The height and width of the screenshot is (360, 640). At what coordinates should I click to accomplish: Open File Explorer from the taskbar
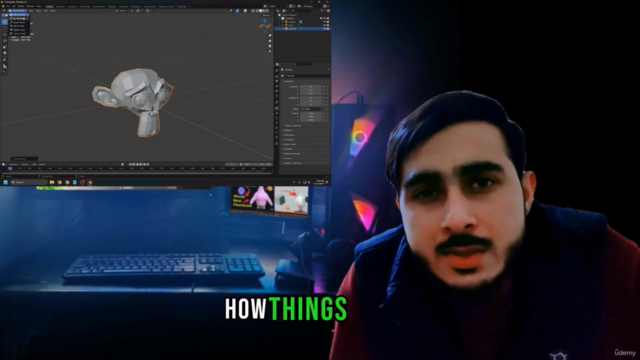pyautogui.click(x=52, y=182)
